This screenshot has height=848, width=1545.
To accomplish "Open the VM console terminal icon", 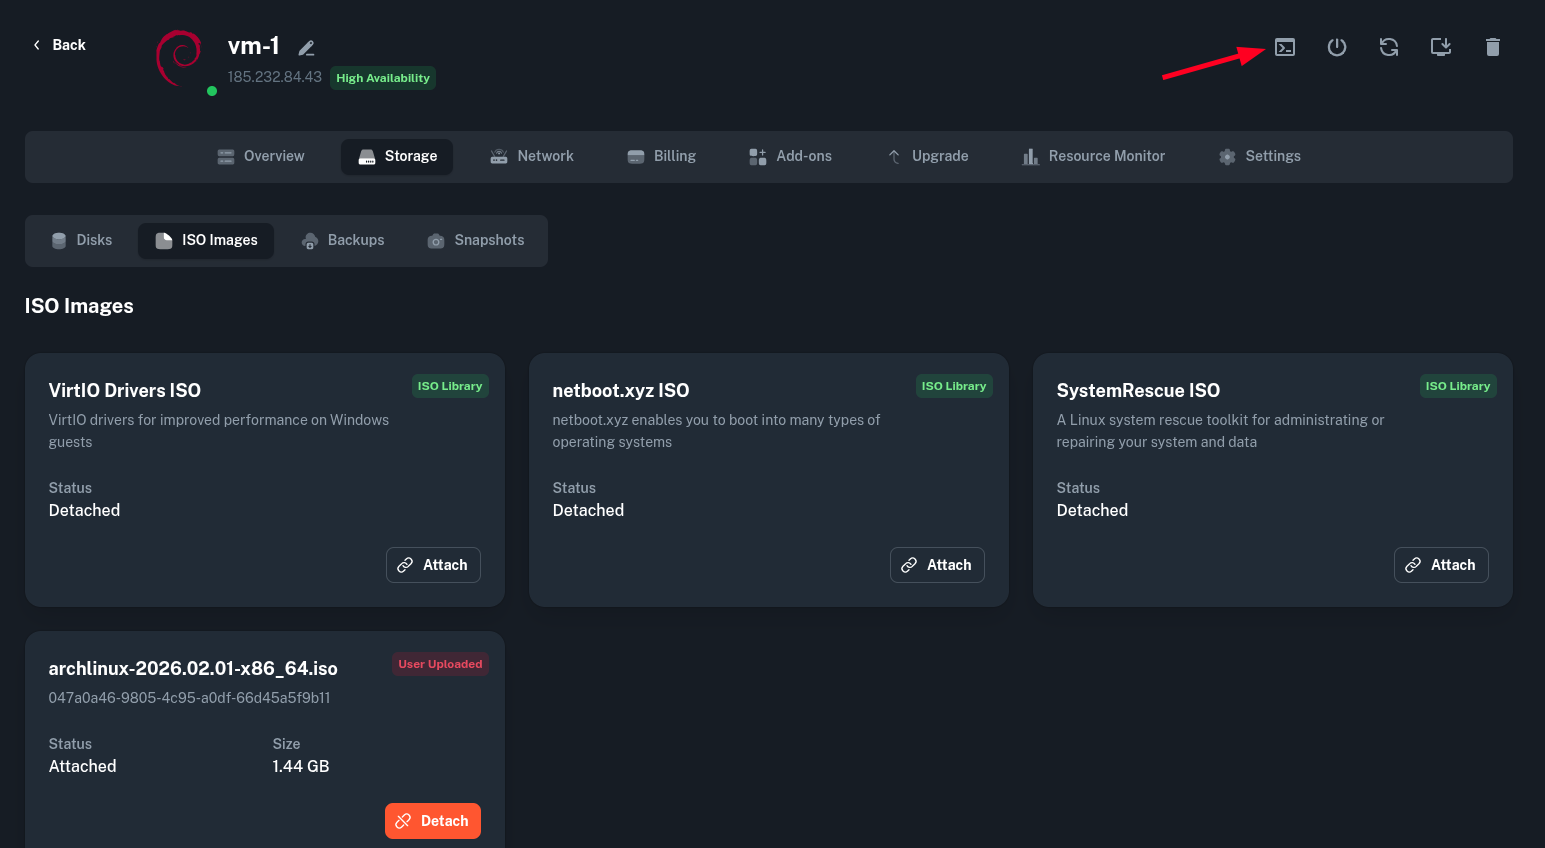I will tap(1284, 47).
